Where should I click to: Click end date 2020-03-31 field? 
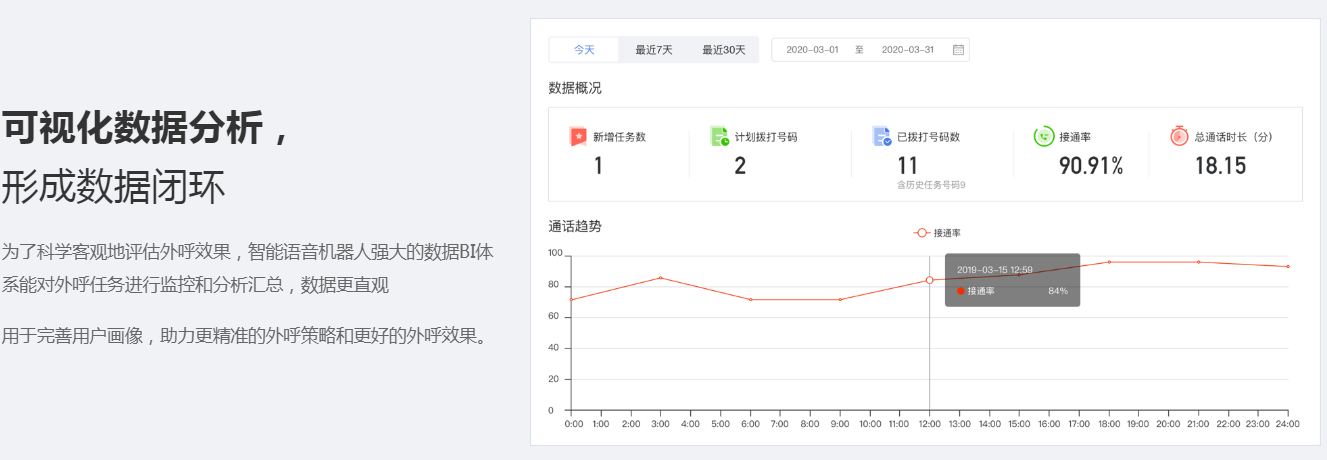point(907,50)
